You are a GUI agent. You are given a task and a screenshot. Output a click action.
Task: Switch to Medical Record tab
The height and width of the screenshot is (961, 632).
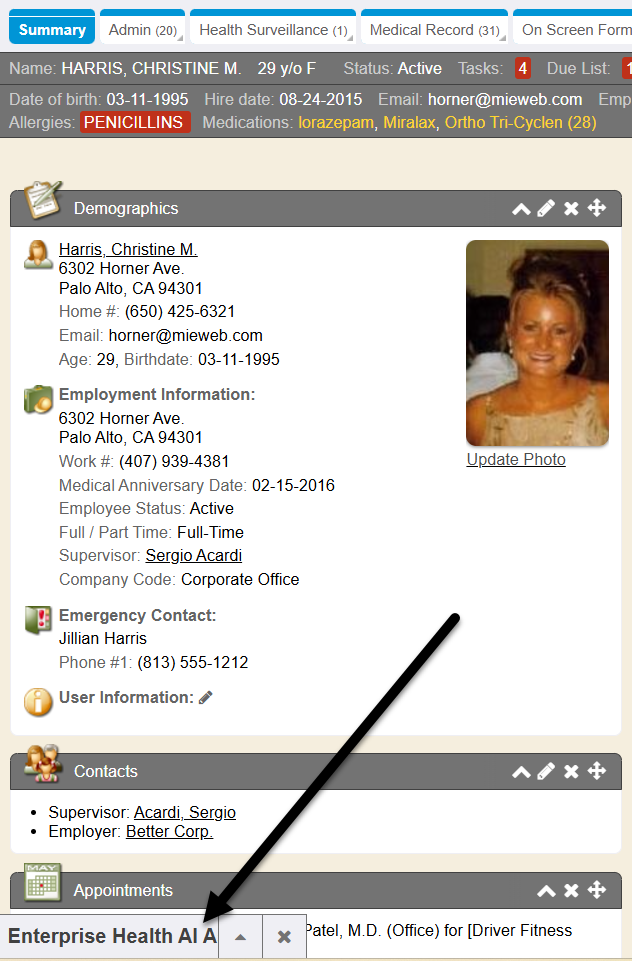coord(435,29)
